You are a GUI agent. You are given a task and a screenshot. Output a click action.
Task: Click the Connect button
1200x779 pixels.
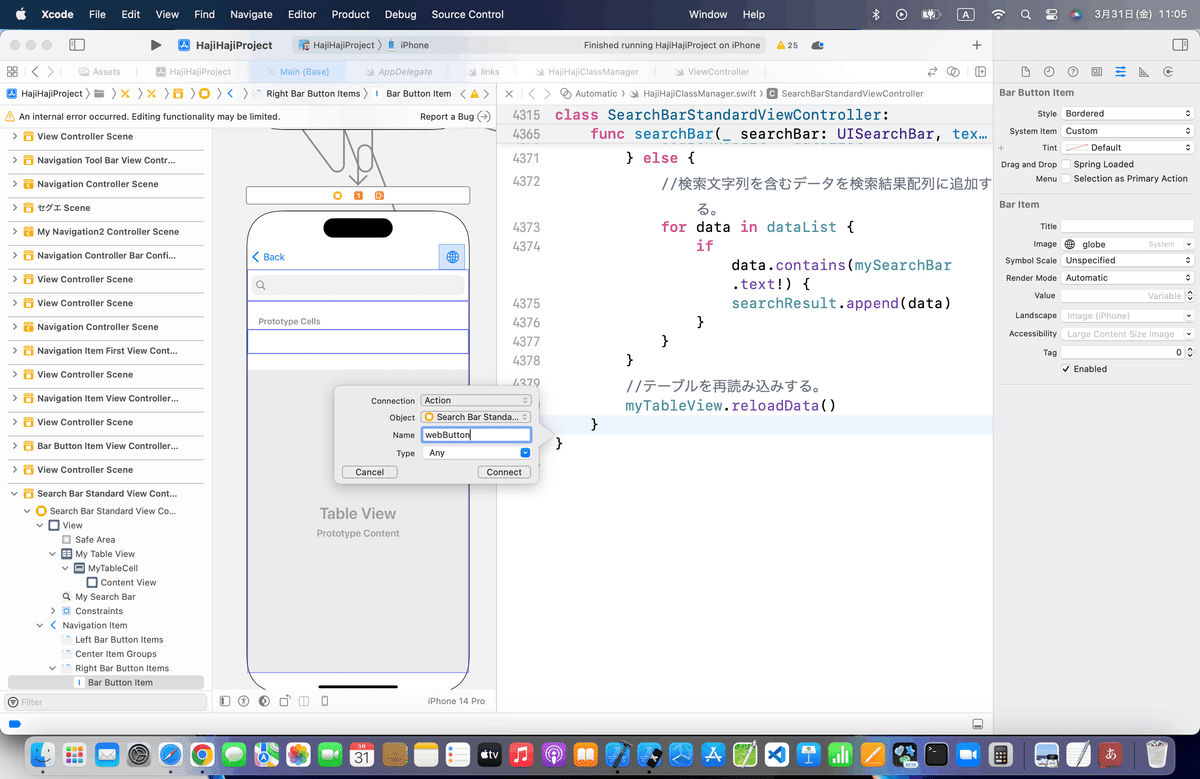point(504,472)
